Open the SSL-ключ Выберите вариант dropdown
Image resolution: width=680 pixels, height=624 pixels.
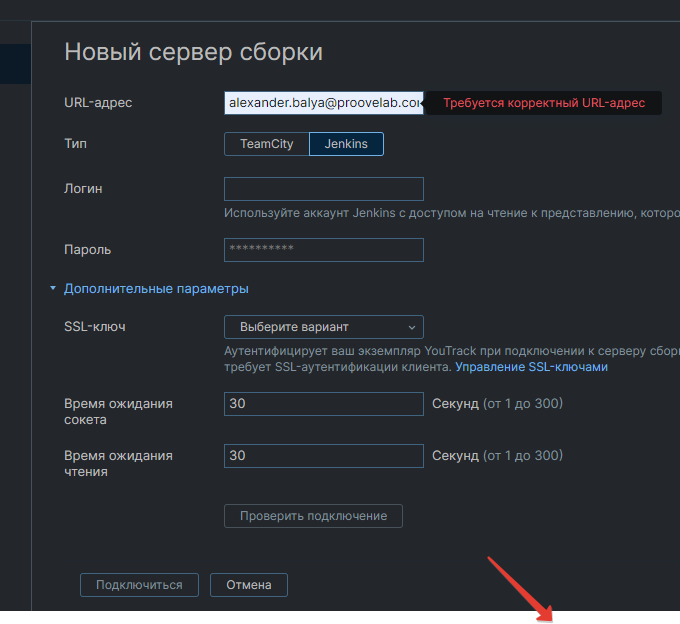[323, 327]
